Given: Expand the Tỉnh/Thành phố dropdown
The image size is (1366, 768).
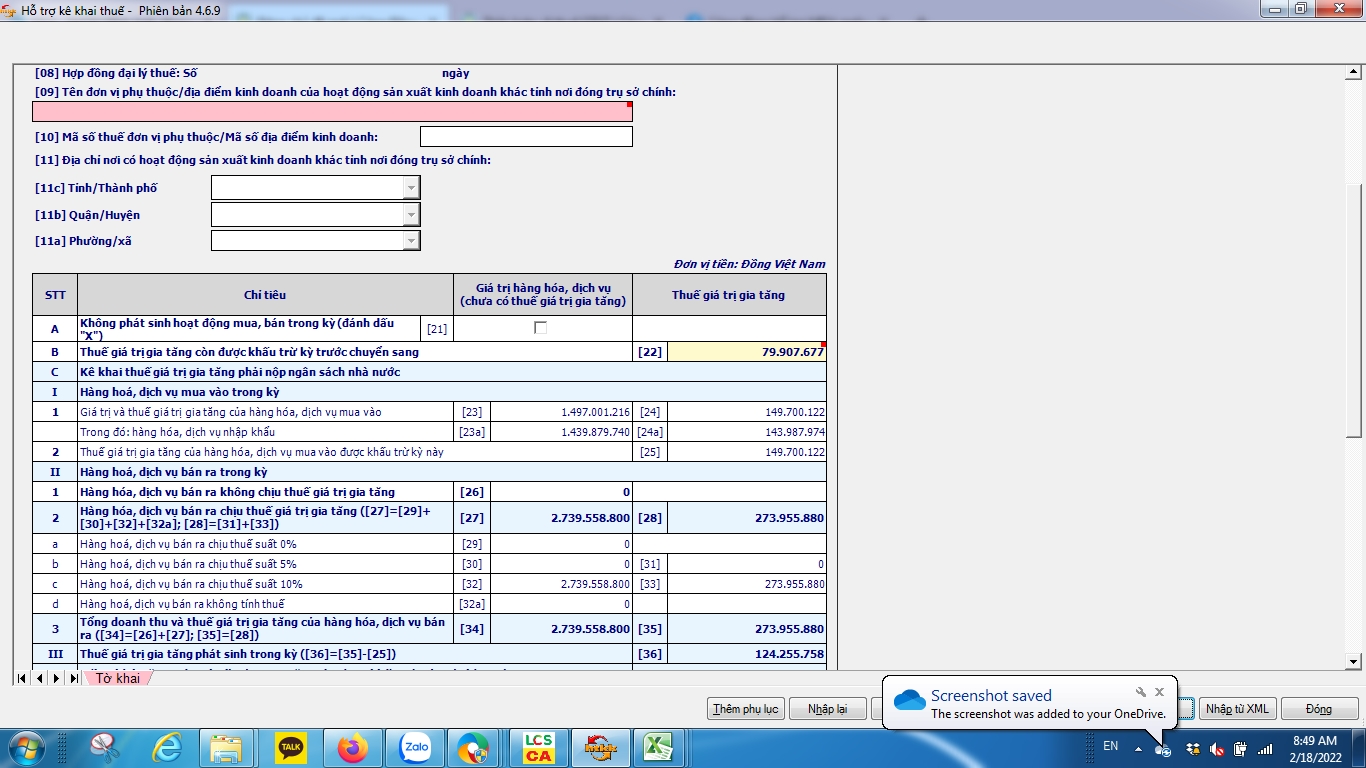Looking at the screenshot, I should point(410,188).
